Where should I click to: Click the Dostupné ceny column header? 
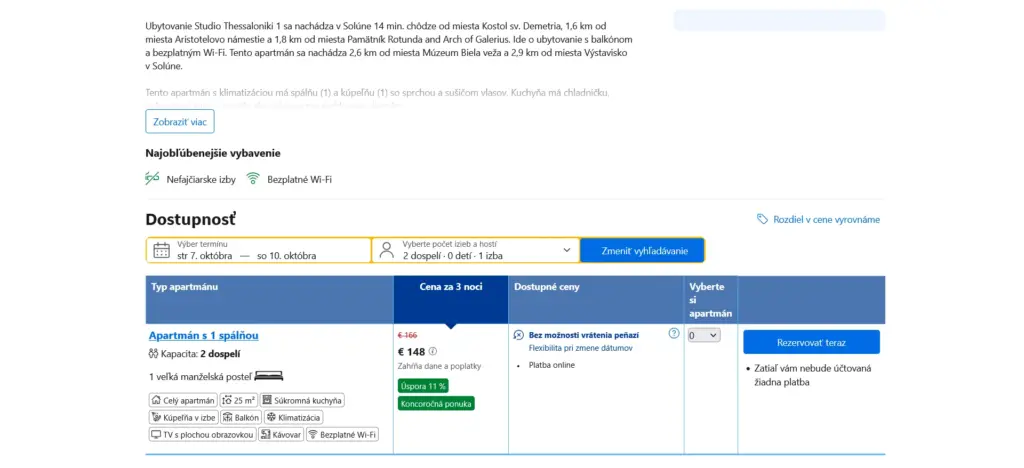pyautogui.click(x=596, y=300)
